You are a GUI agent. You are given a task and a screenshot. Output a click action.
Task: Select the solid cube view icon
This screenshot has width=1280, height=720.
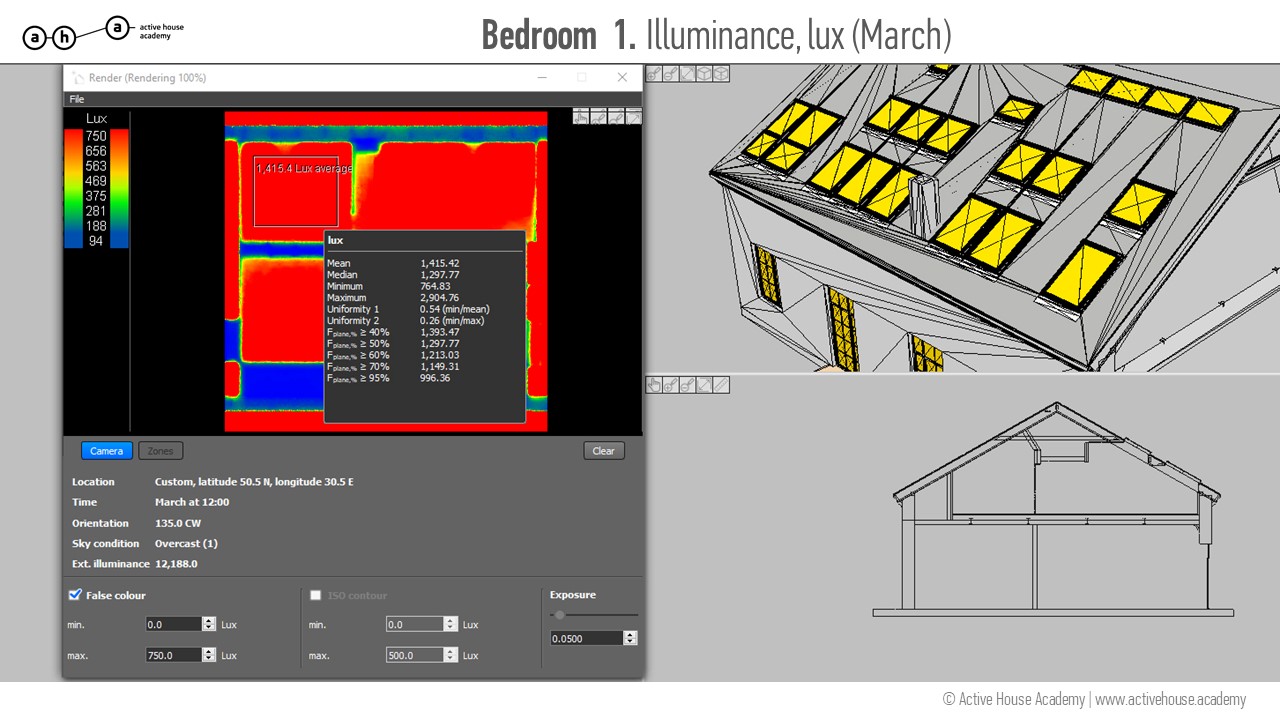(704, 74)
